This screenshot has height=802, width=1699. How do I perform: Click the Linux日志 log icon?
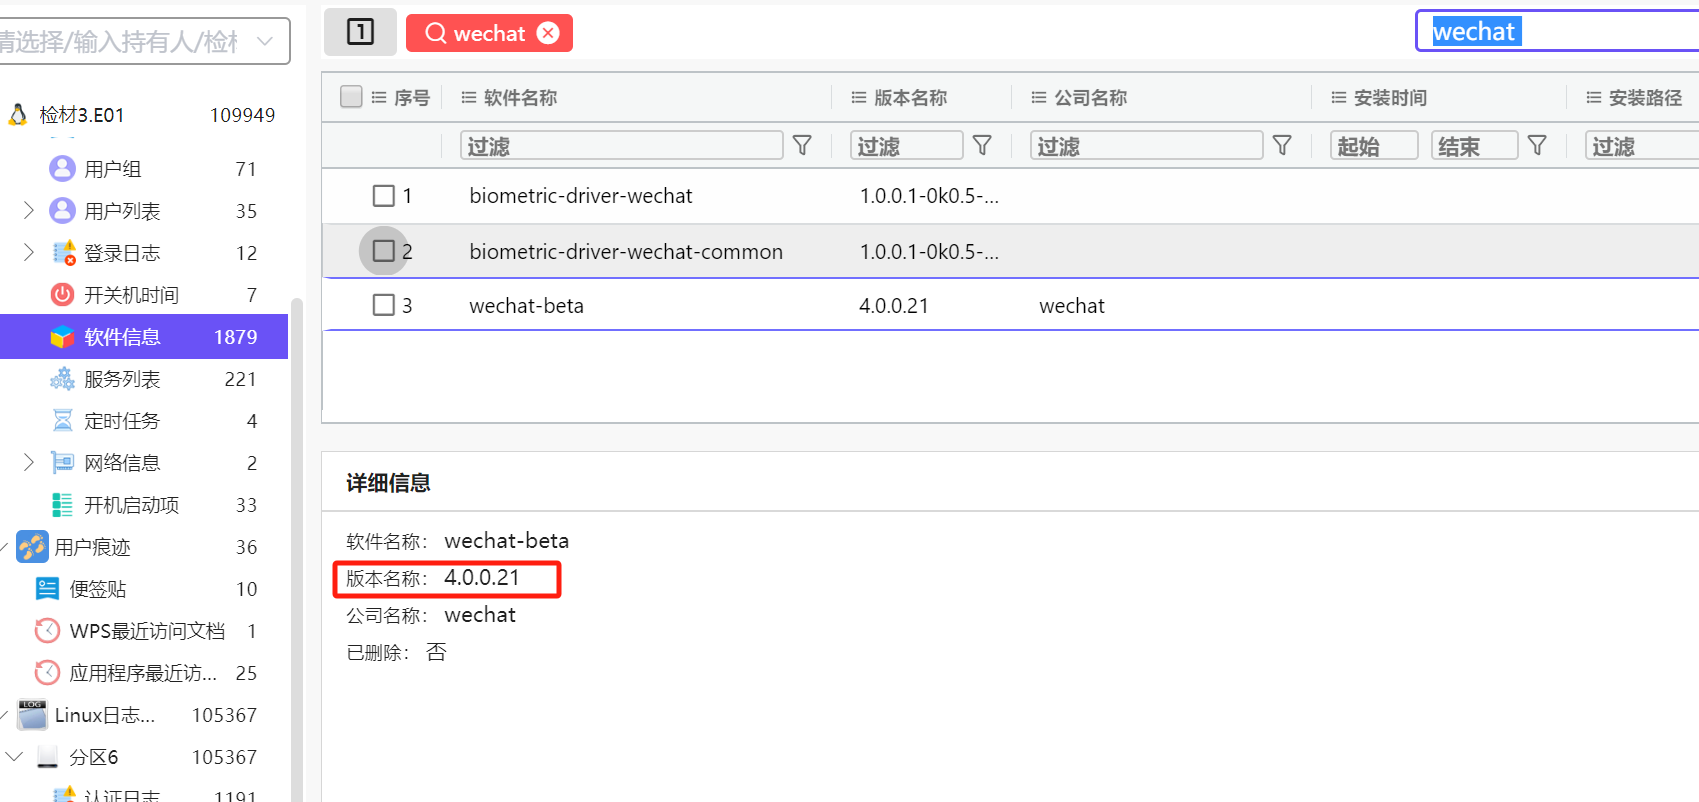pyautogui.click(x=32, y=714)
